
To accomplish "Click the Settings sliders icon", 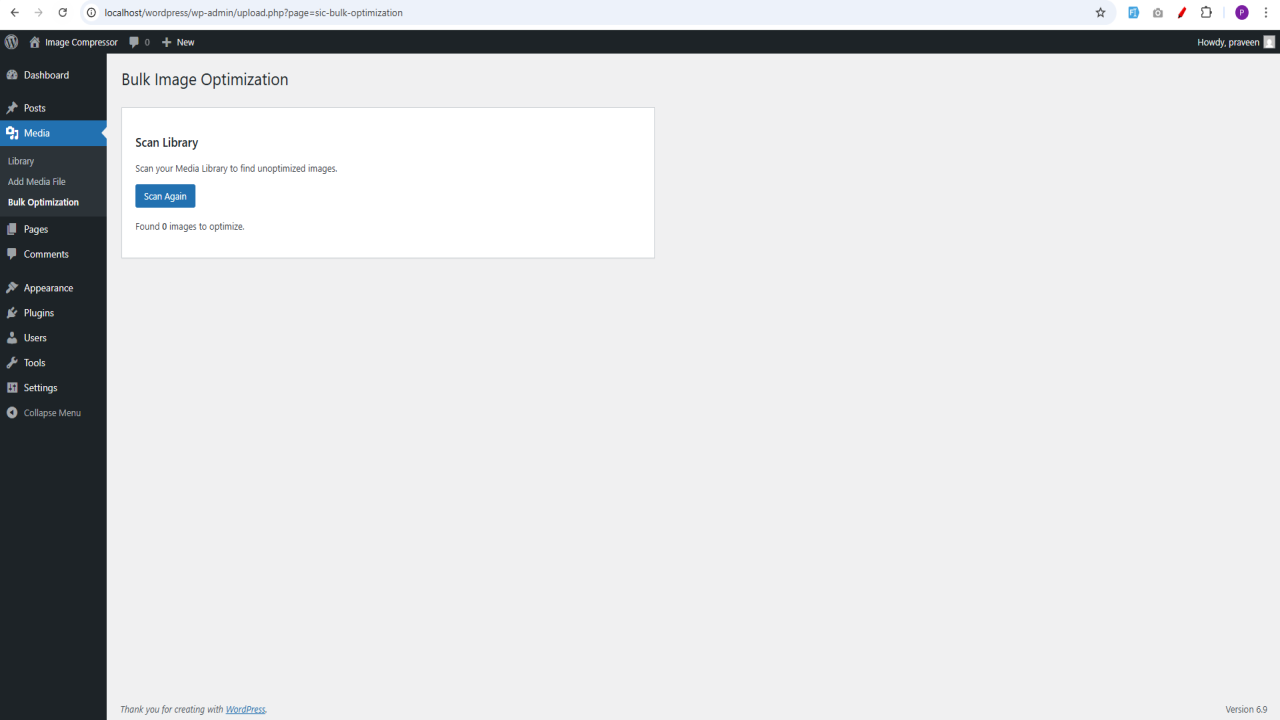I will (x=12, y=388).
